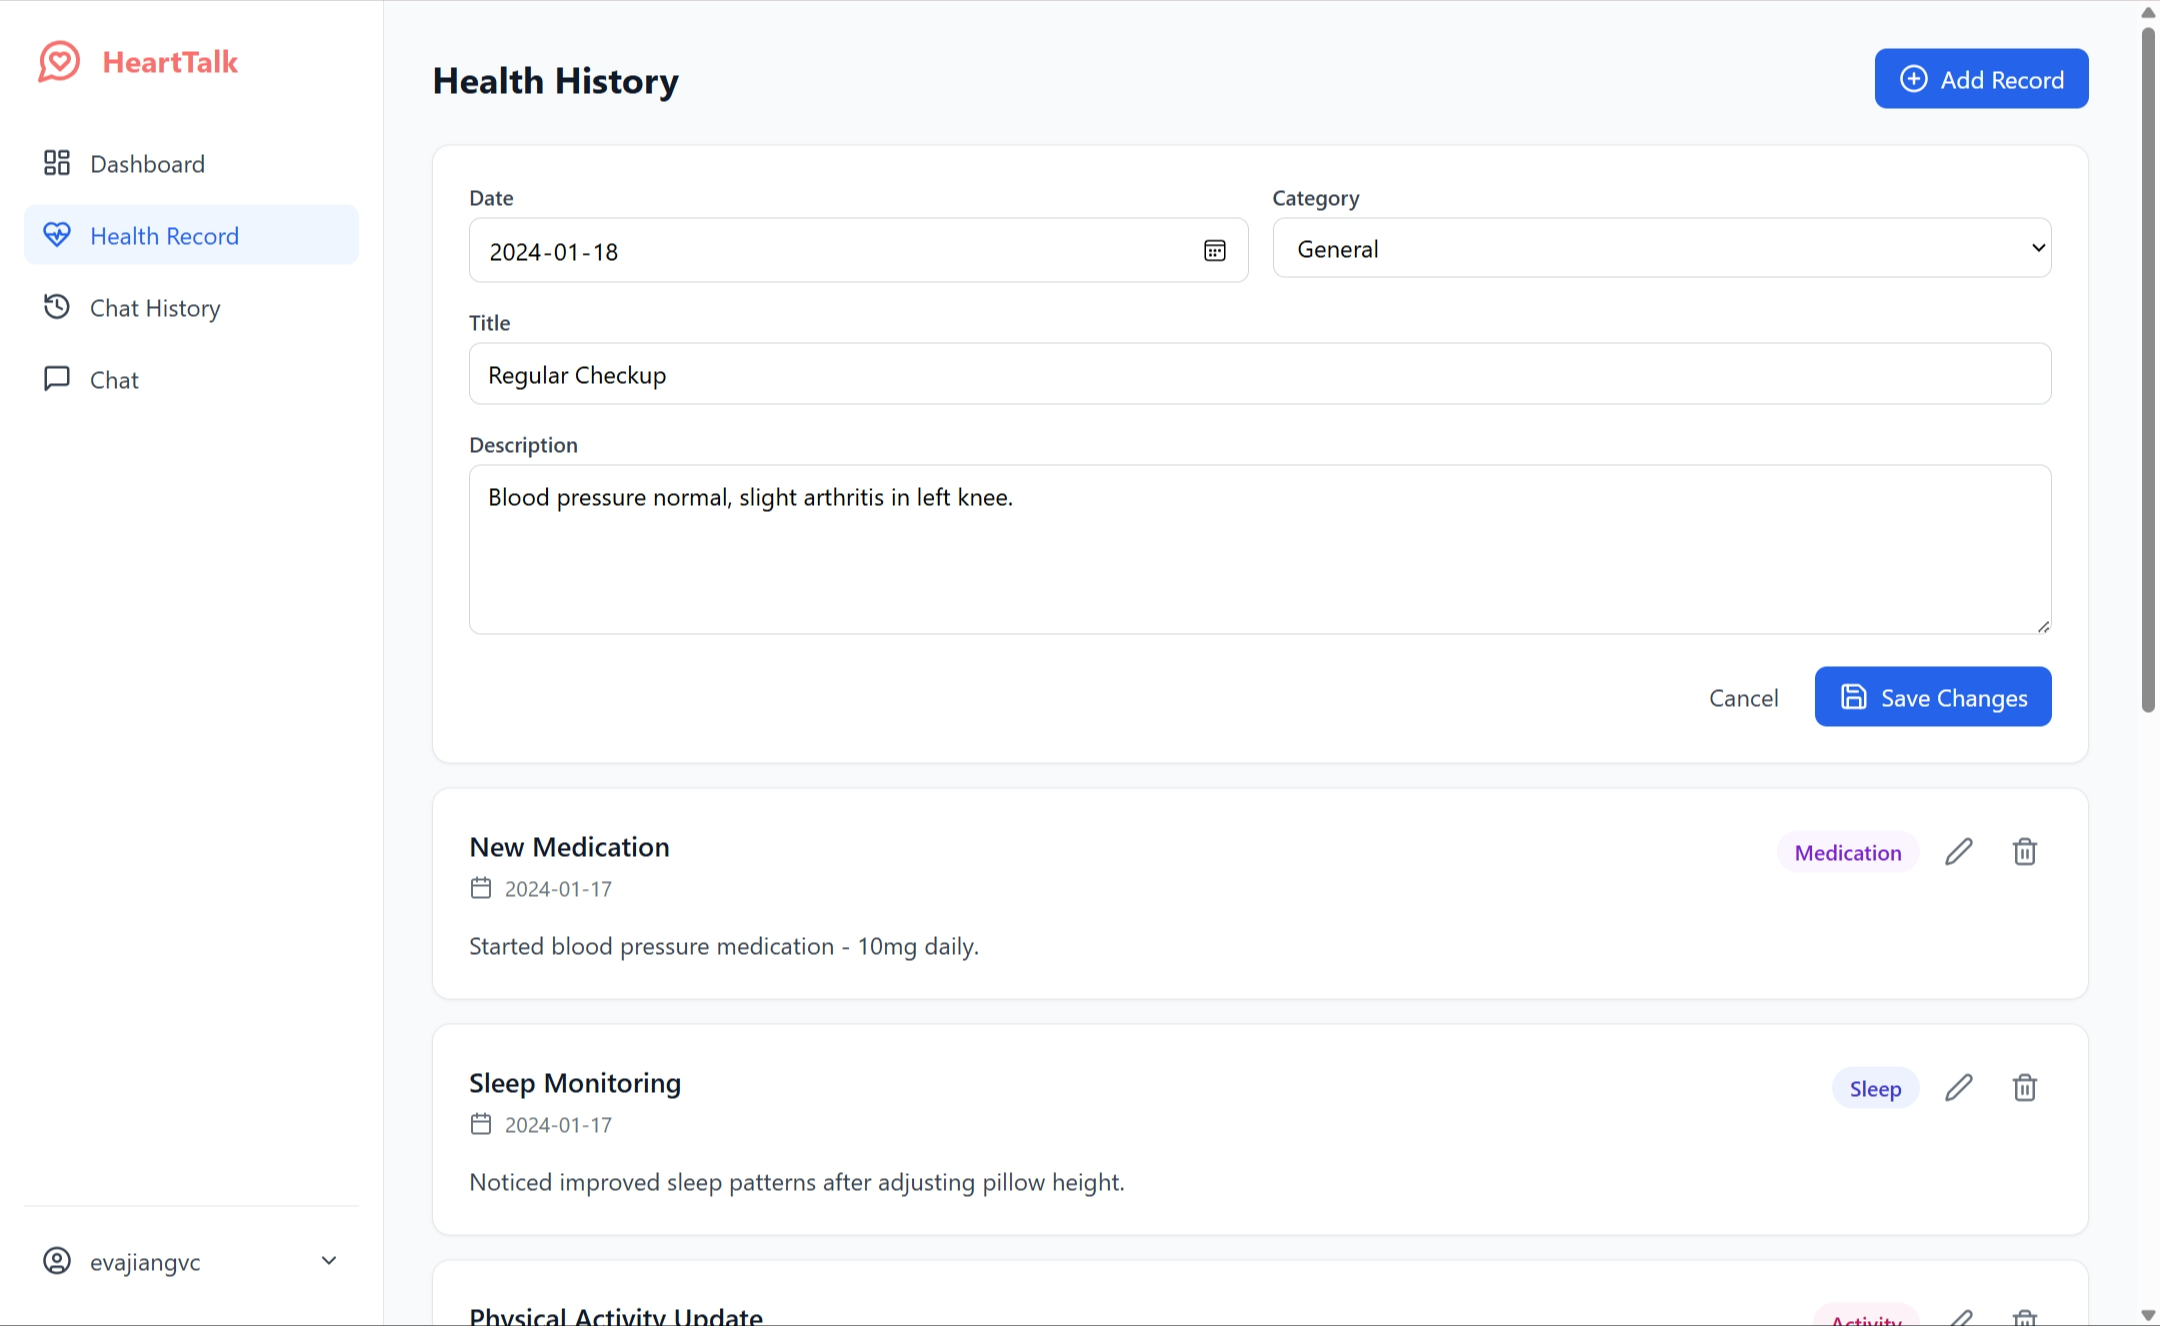Cancel editing the record

pos(1743,698)
